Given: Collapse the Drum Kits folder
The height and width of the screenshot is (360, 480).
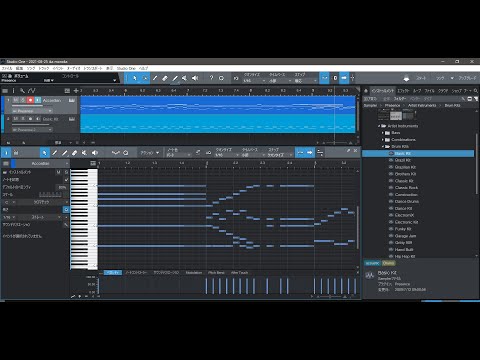Looking at the screenshot, I should click(x=383, y=147).
